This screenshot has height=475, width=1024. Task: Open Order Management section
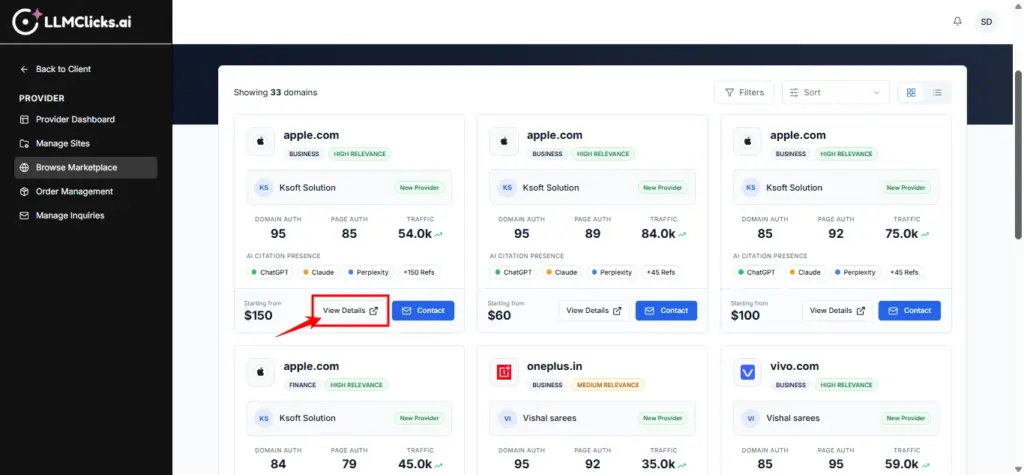(73, 191)
